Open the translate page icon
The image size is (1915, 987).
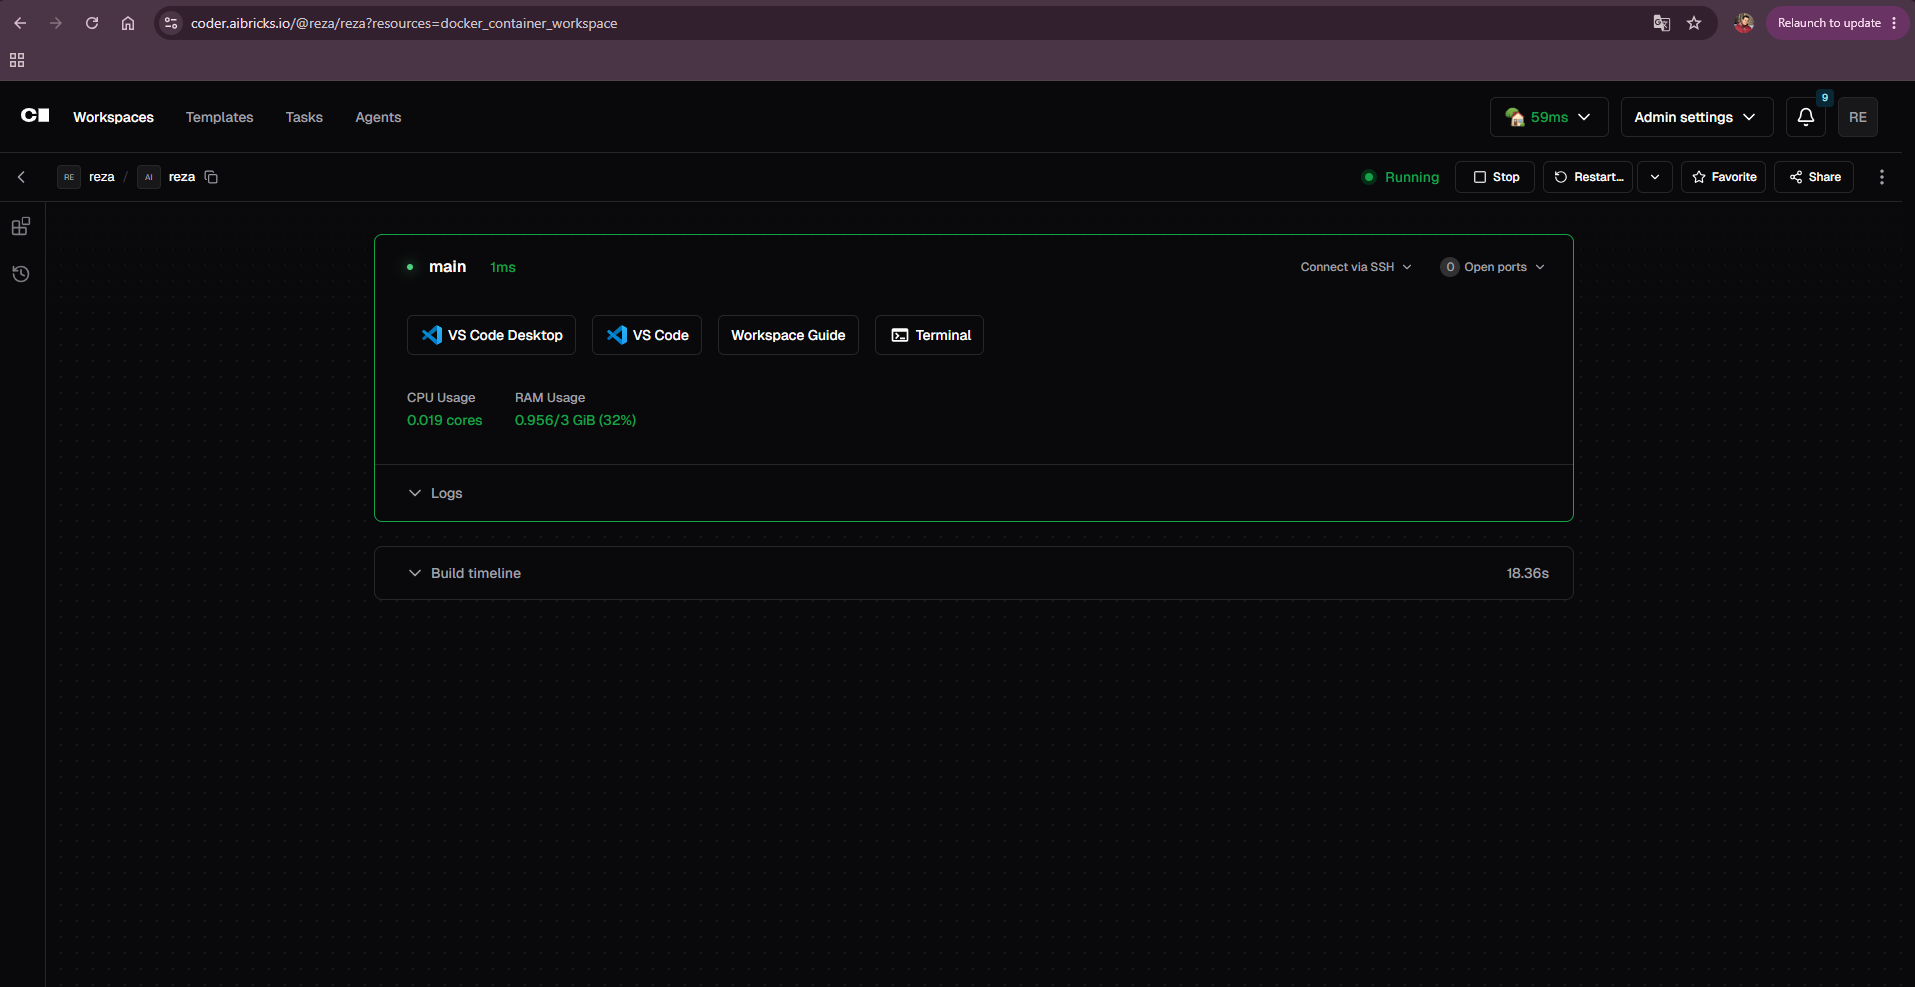tap(1662, 23)
